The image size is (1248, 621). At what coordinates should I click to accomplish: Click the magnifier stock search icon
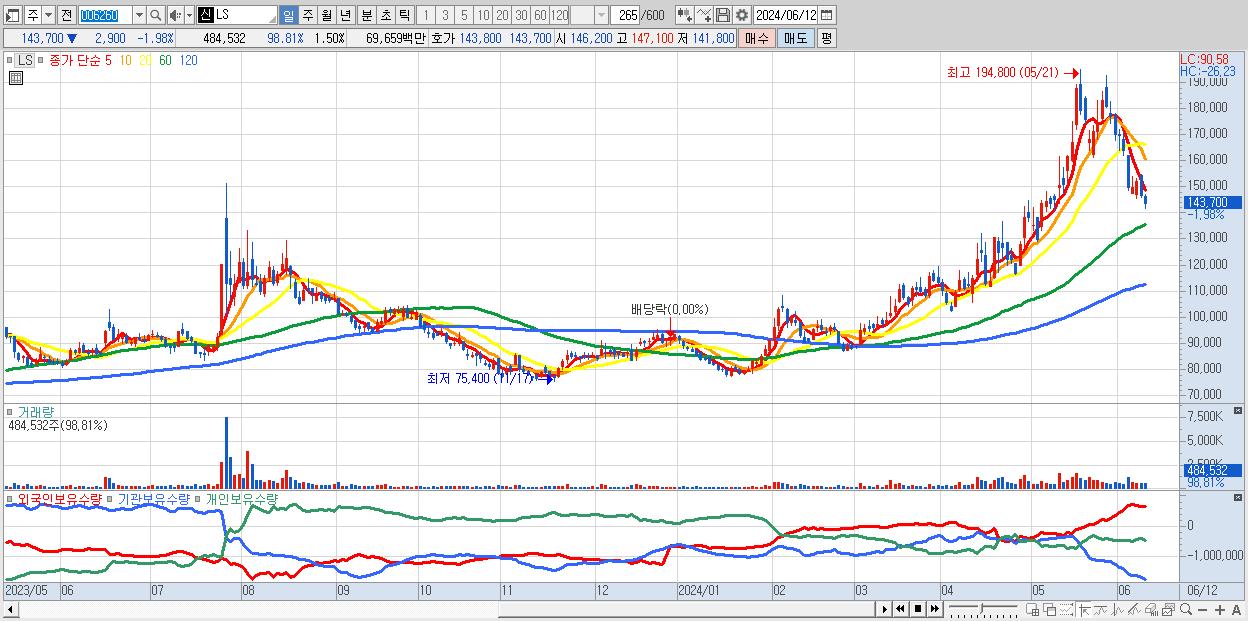click(x=155, y=15)
